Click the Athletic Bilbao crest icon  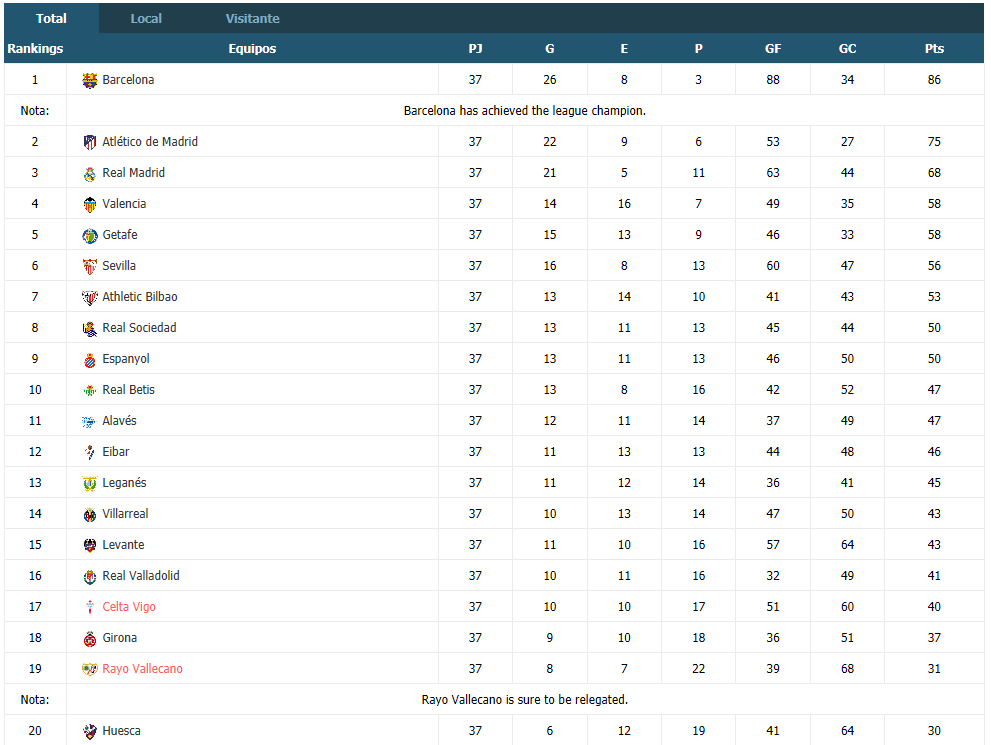tap(90, 297)
